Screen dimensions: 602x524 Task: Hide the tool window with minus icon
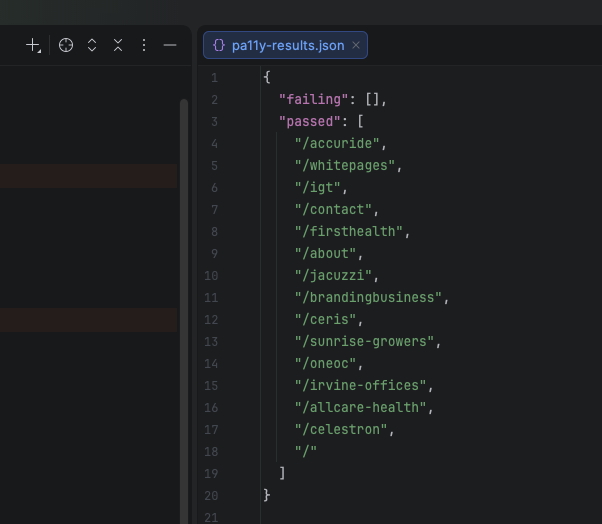(170, 45)
